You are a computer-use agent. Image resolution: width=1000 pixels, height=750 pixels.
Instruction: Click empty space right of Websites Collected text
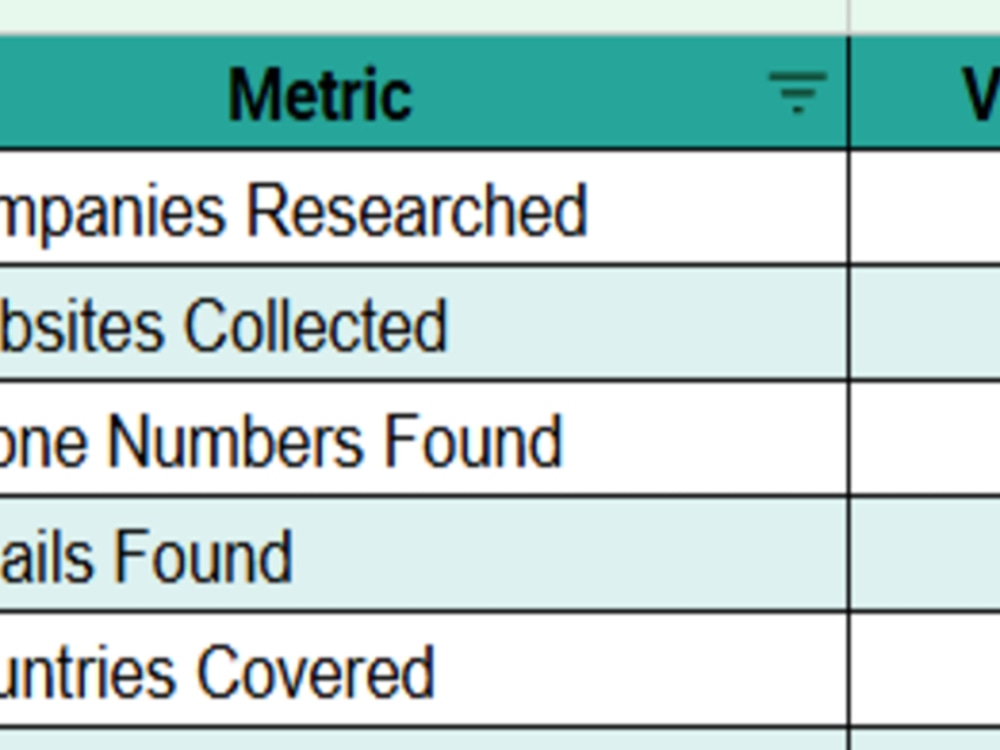point(647,323)
